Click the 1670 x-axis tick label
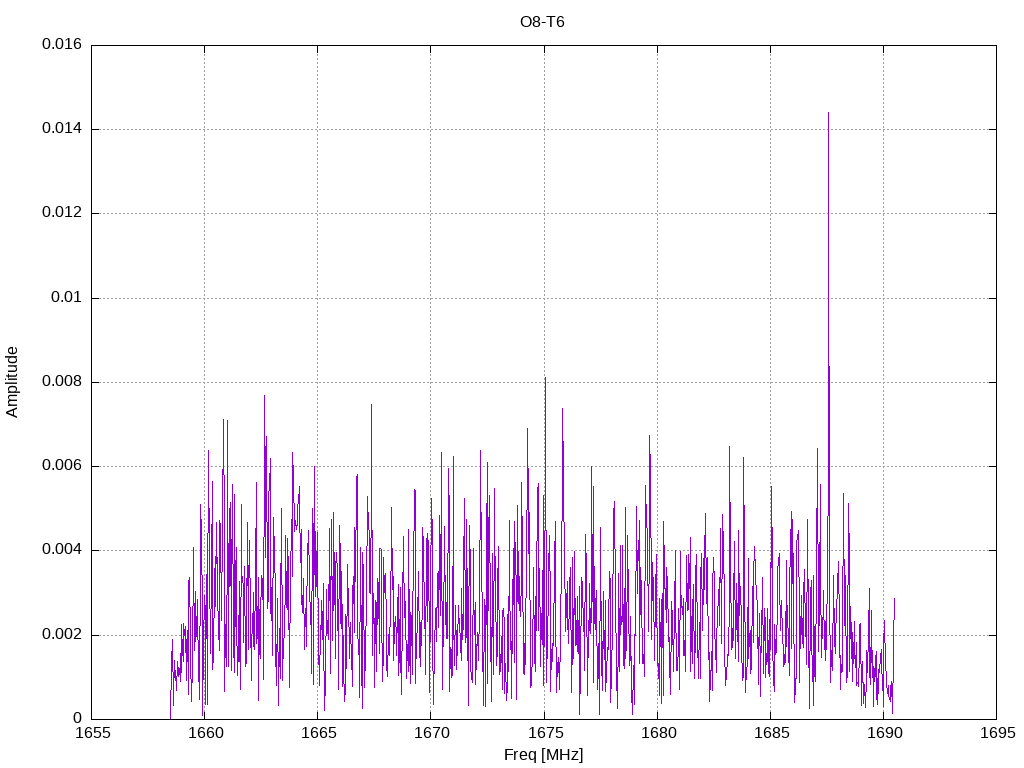Viewport: 1024px width, 768px height. 432,733
